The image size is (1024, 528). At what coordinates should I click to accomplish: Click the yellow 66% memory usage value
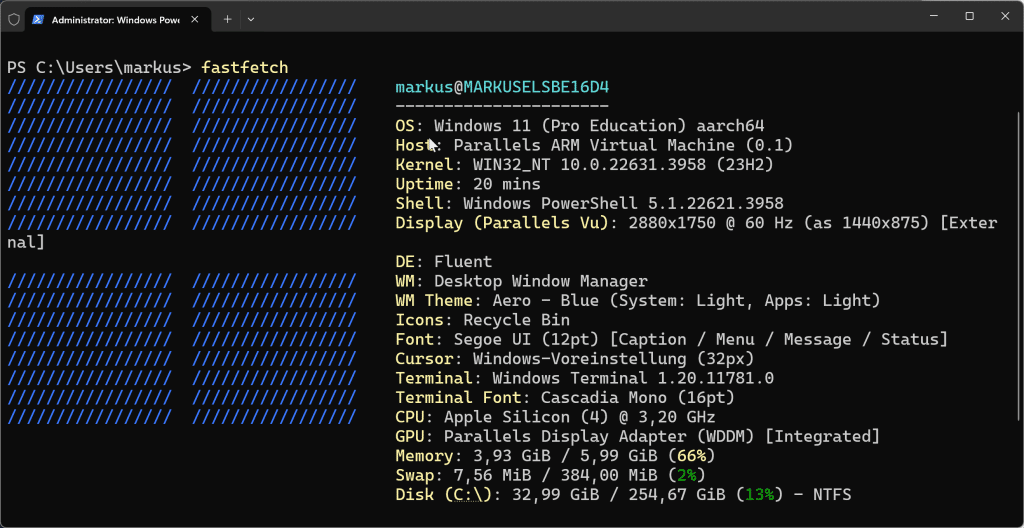pyautogui.click(x=692, y=455)
